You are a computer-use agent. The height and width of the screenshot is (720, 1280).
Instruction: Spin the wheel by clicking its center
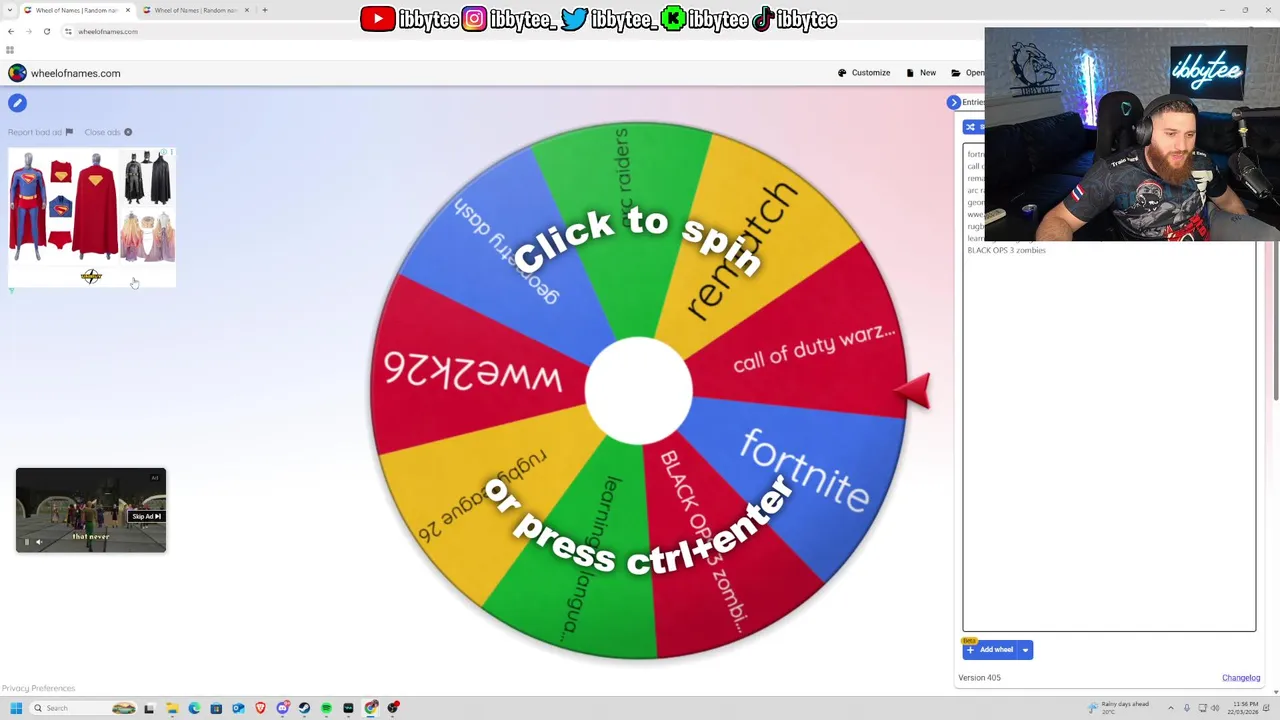click(x=638, y=390)
